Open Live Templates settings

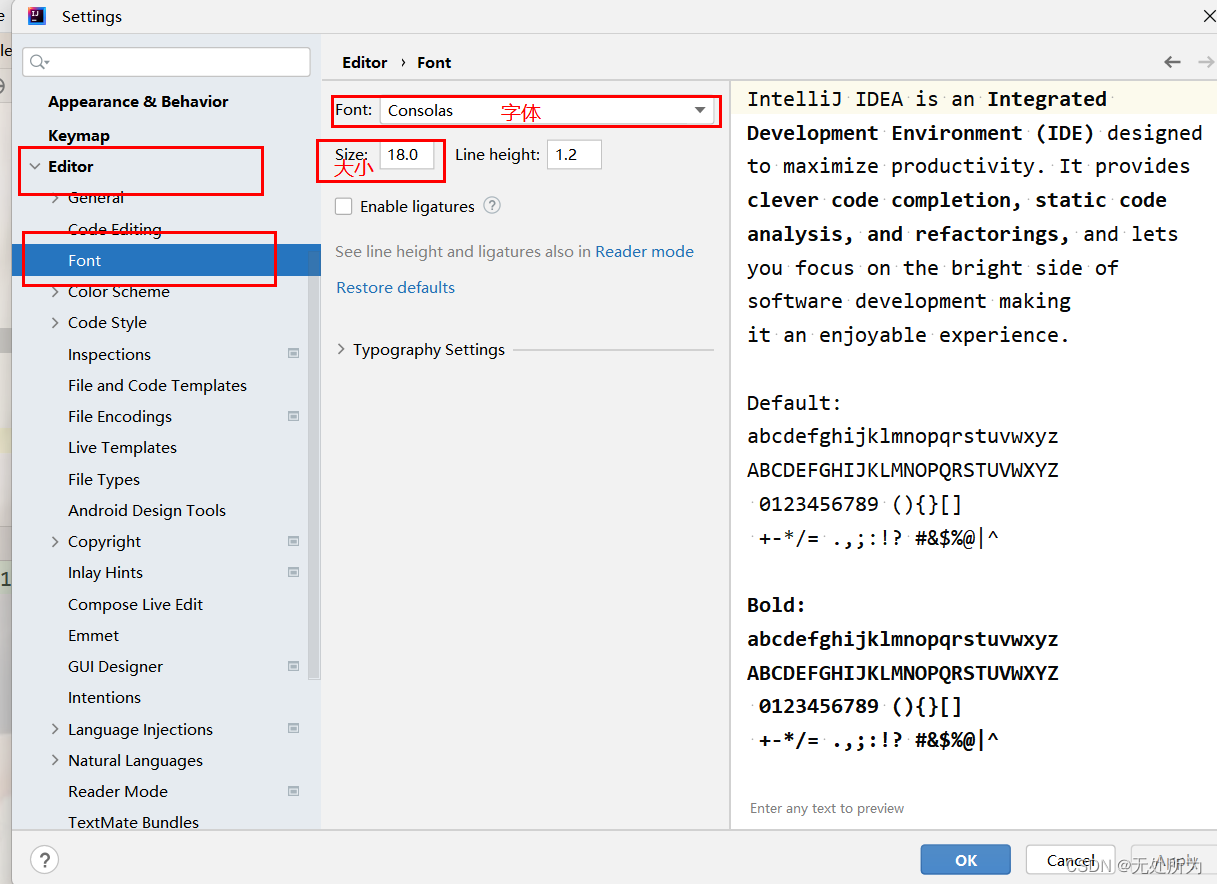pos(122,447)
